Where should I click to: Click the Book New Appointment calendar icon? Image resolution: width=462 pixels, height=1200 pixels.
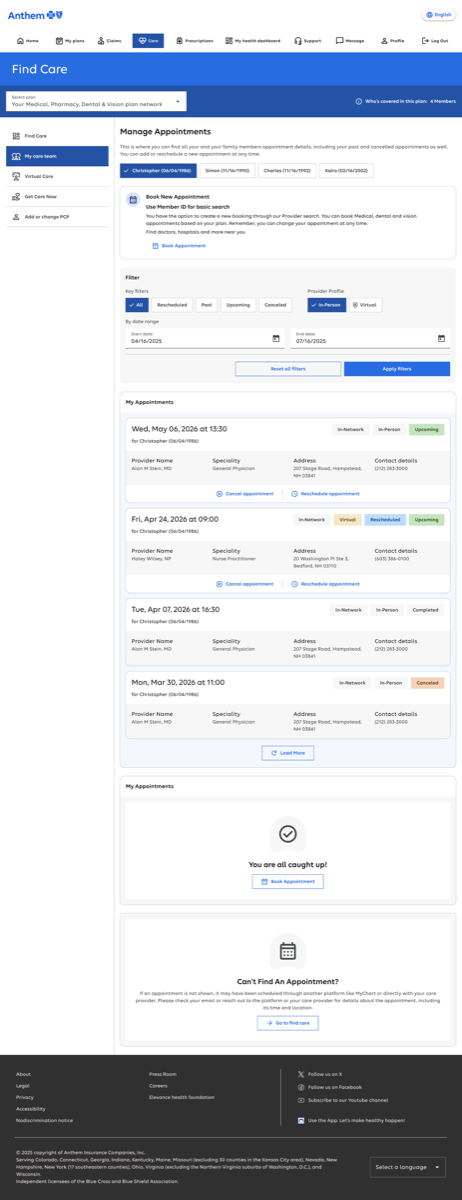pyautogui.click(x=132, y=200)
